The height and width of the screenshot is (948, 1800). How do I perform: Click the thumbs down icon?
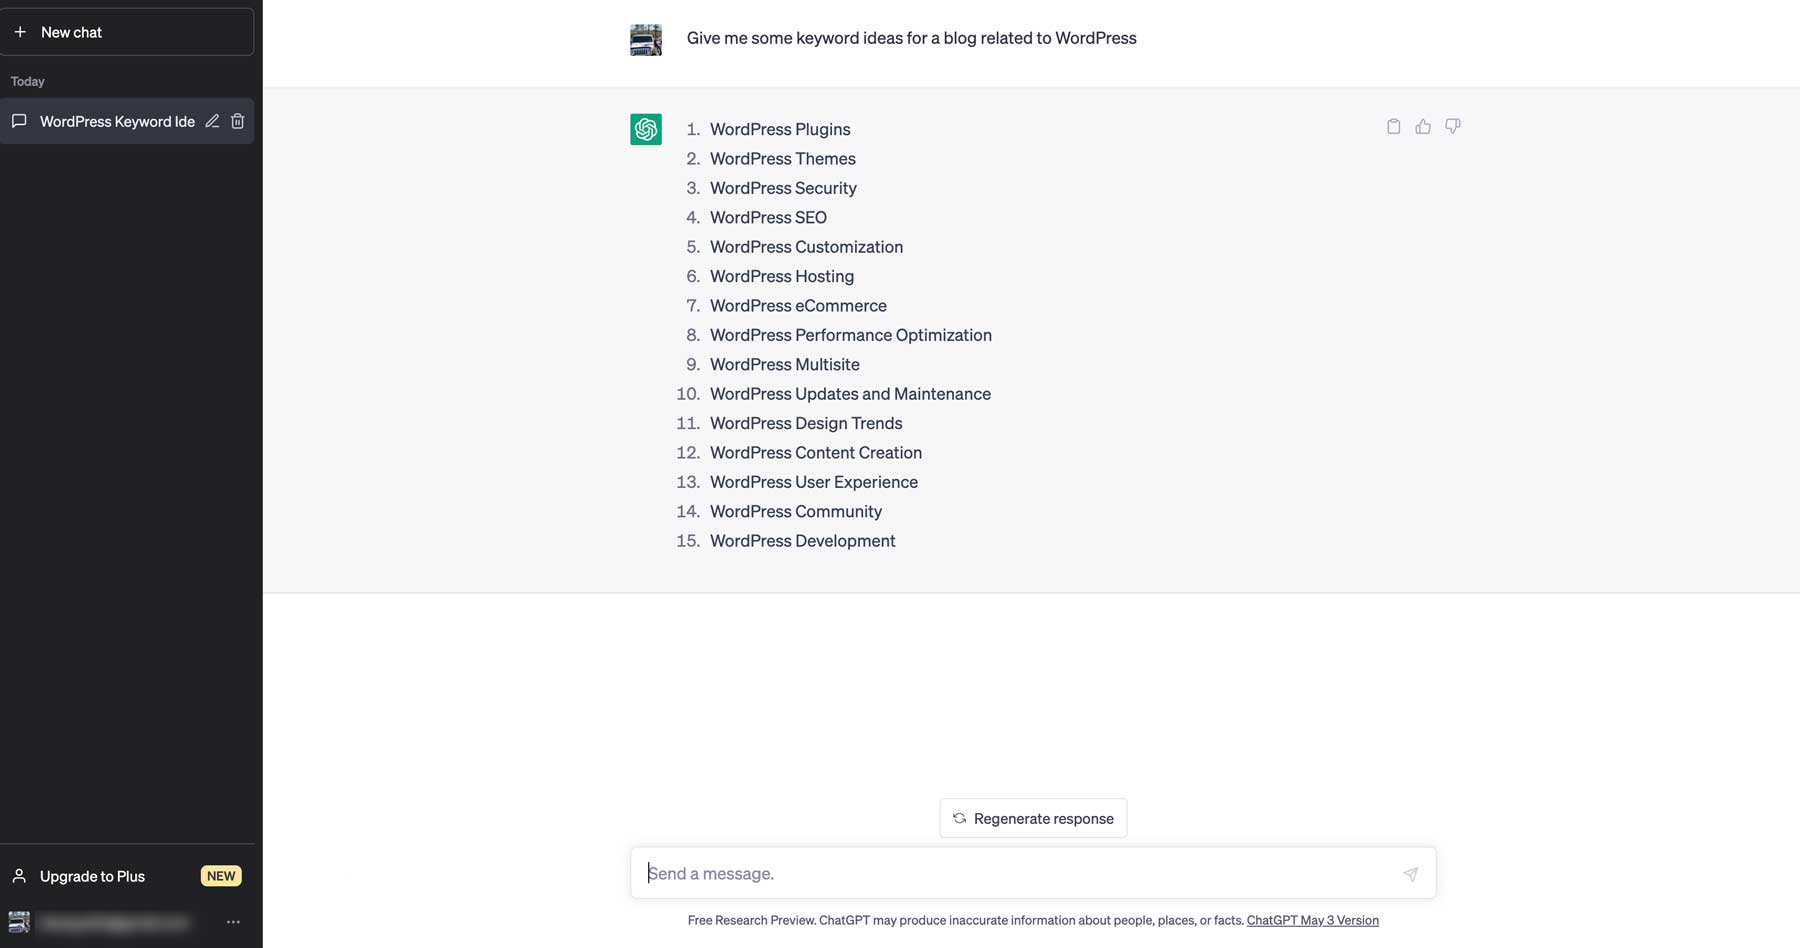tap(1453, 126)
